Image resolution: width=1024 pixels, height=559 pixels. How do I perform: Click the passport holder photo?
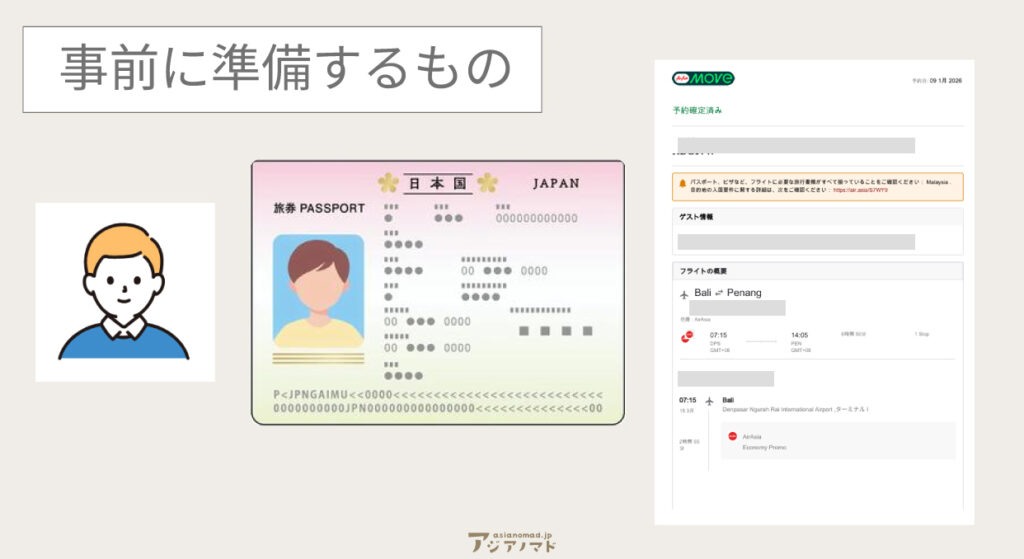(318, 291)
